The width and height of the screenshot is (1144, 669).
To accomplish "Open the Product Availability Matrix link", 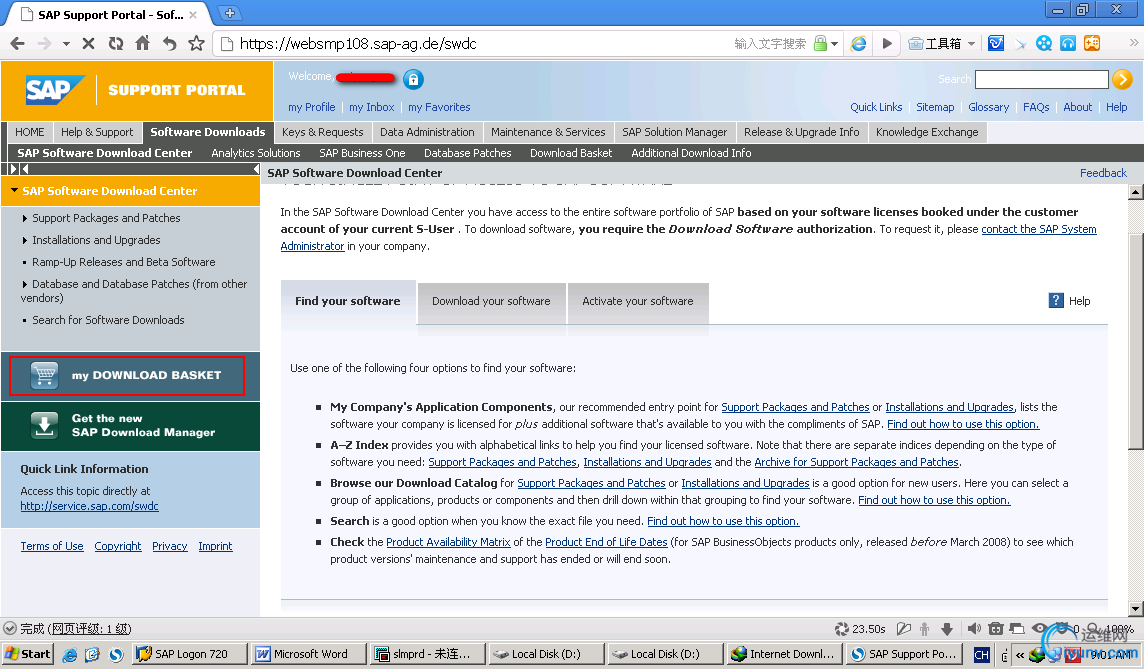I will tap(448, 542).
